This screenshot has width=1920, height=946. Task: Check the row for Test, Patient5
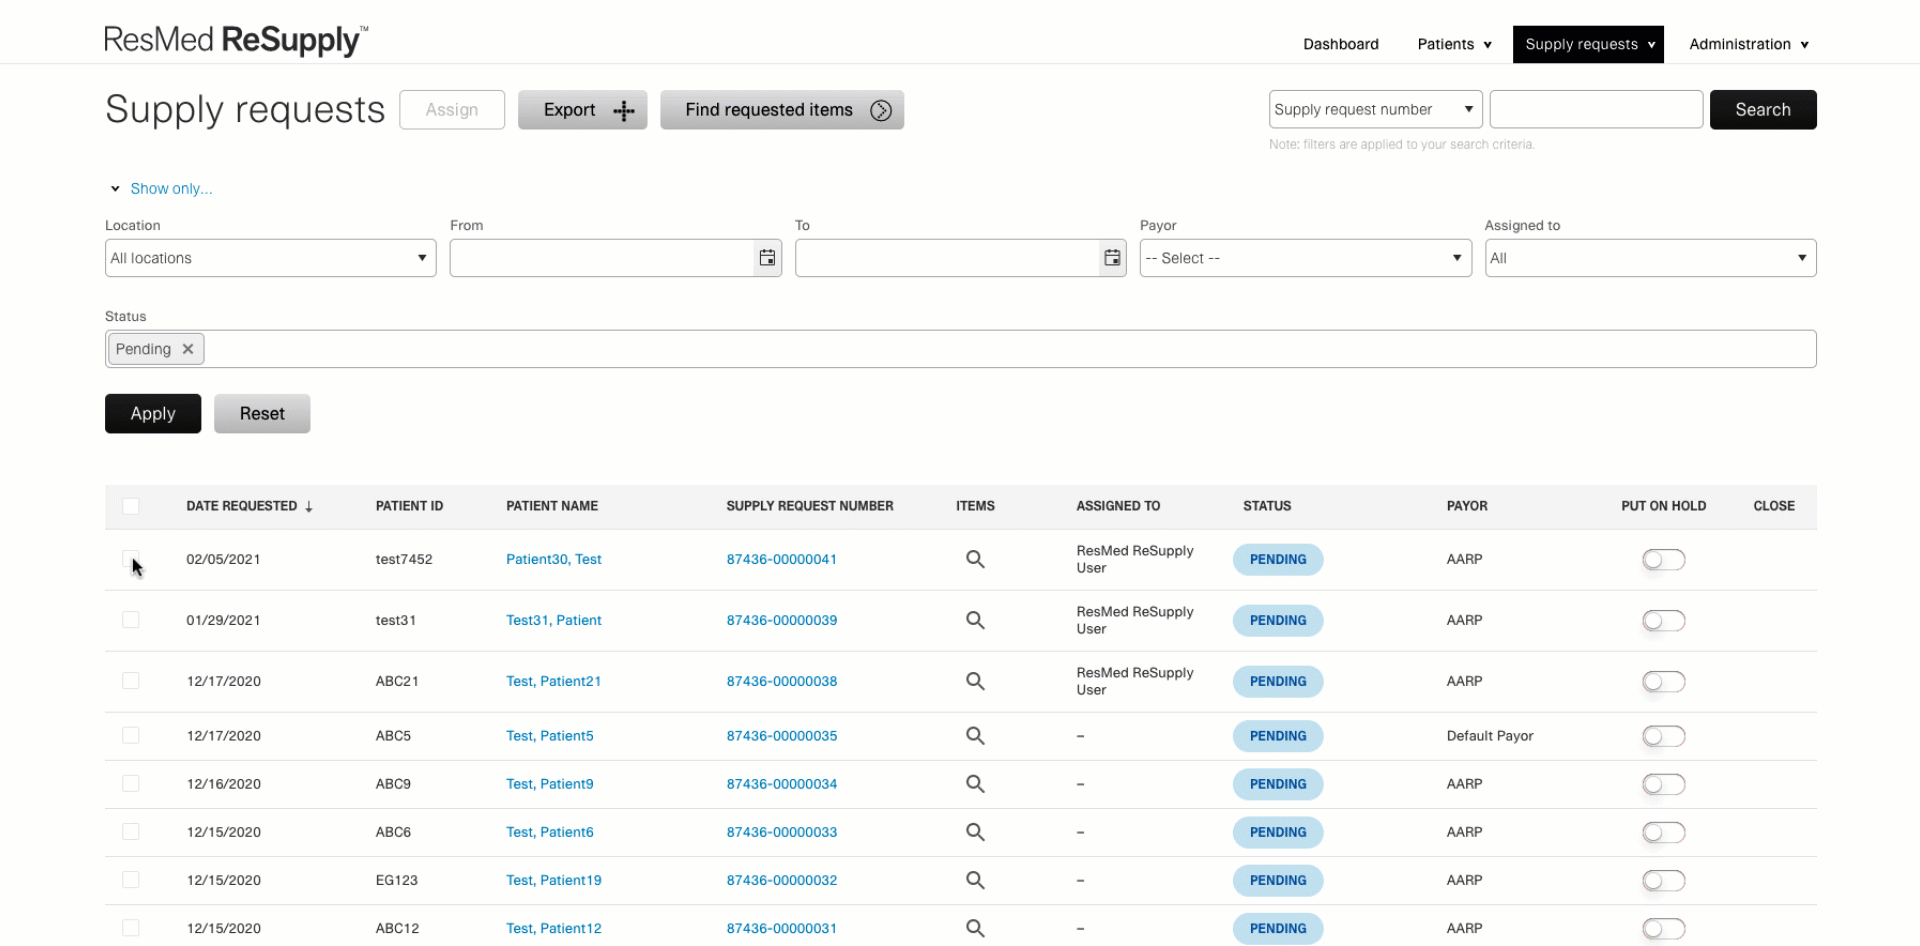[x=131, y=736]
